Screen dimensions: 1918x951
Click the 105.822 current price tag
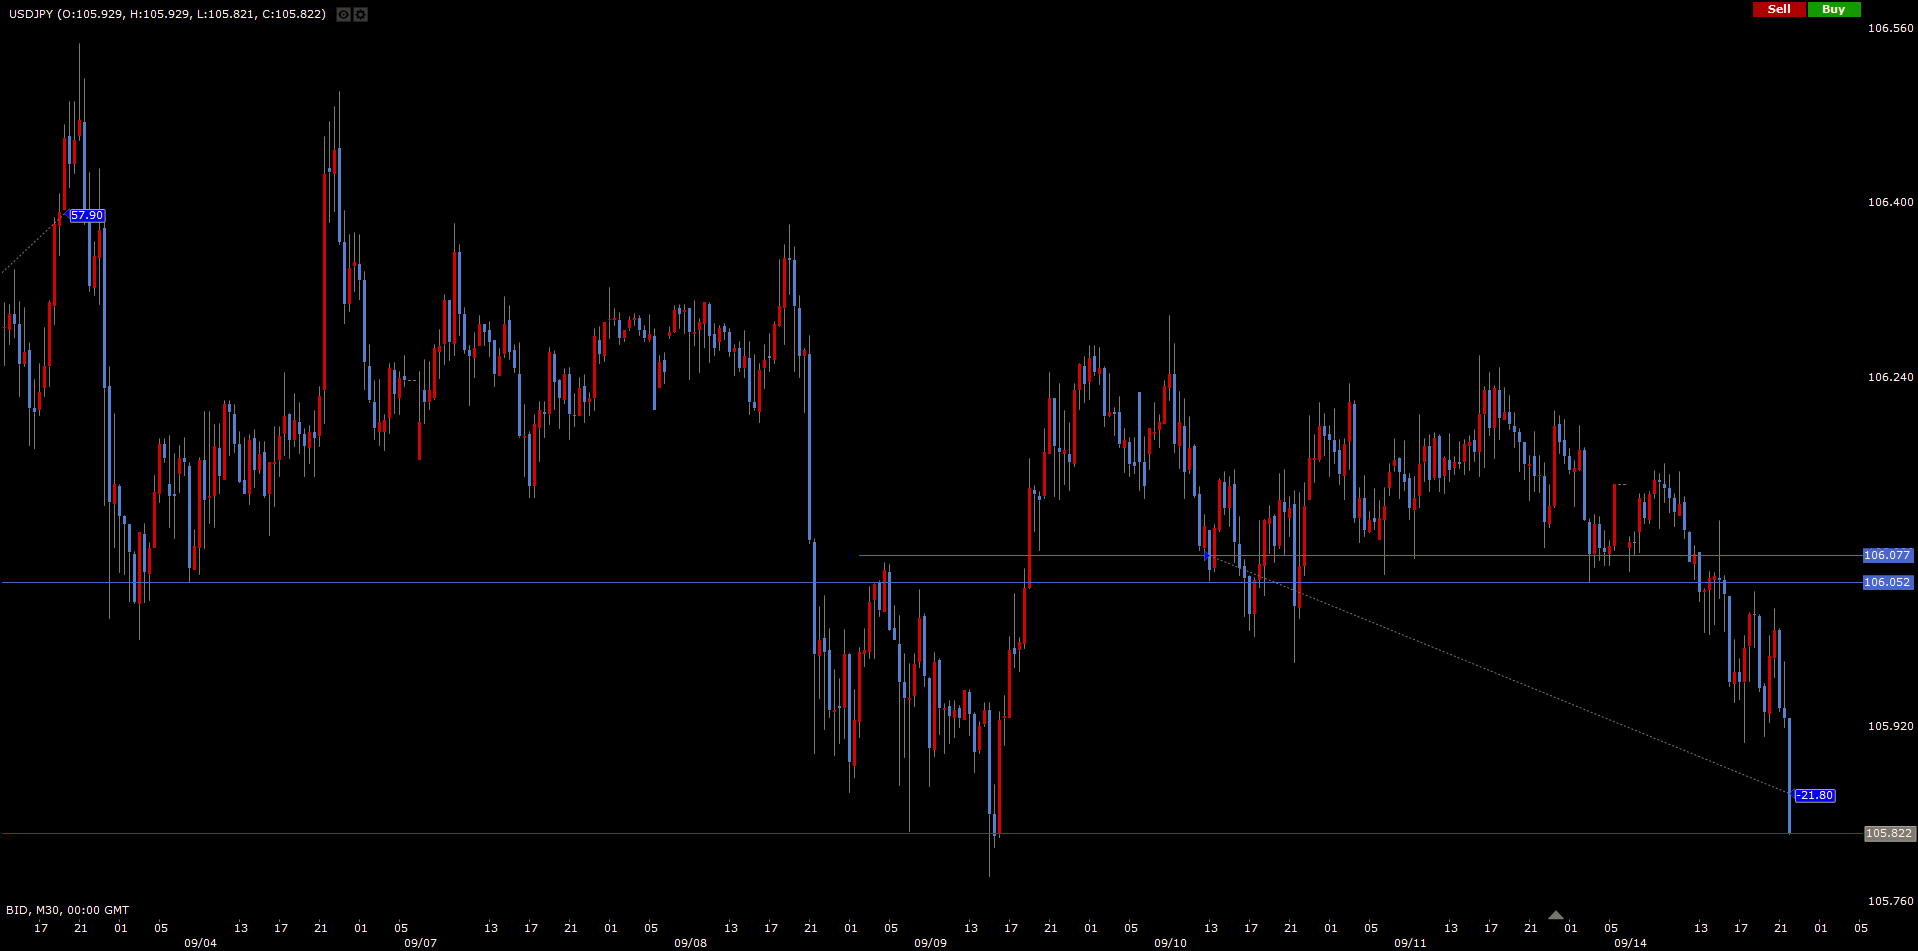pyautogui.click(x=1888, y=833)
